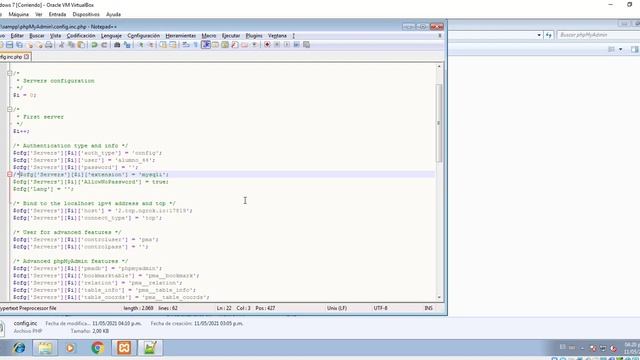Click the toolbar icon left of Function List
Viewport: 640px width, 360px height.
225,44
